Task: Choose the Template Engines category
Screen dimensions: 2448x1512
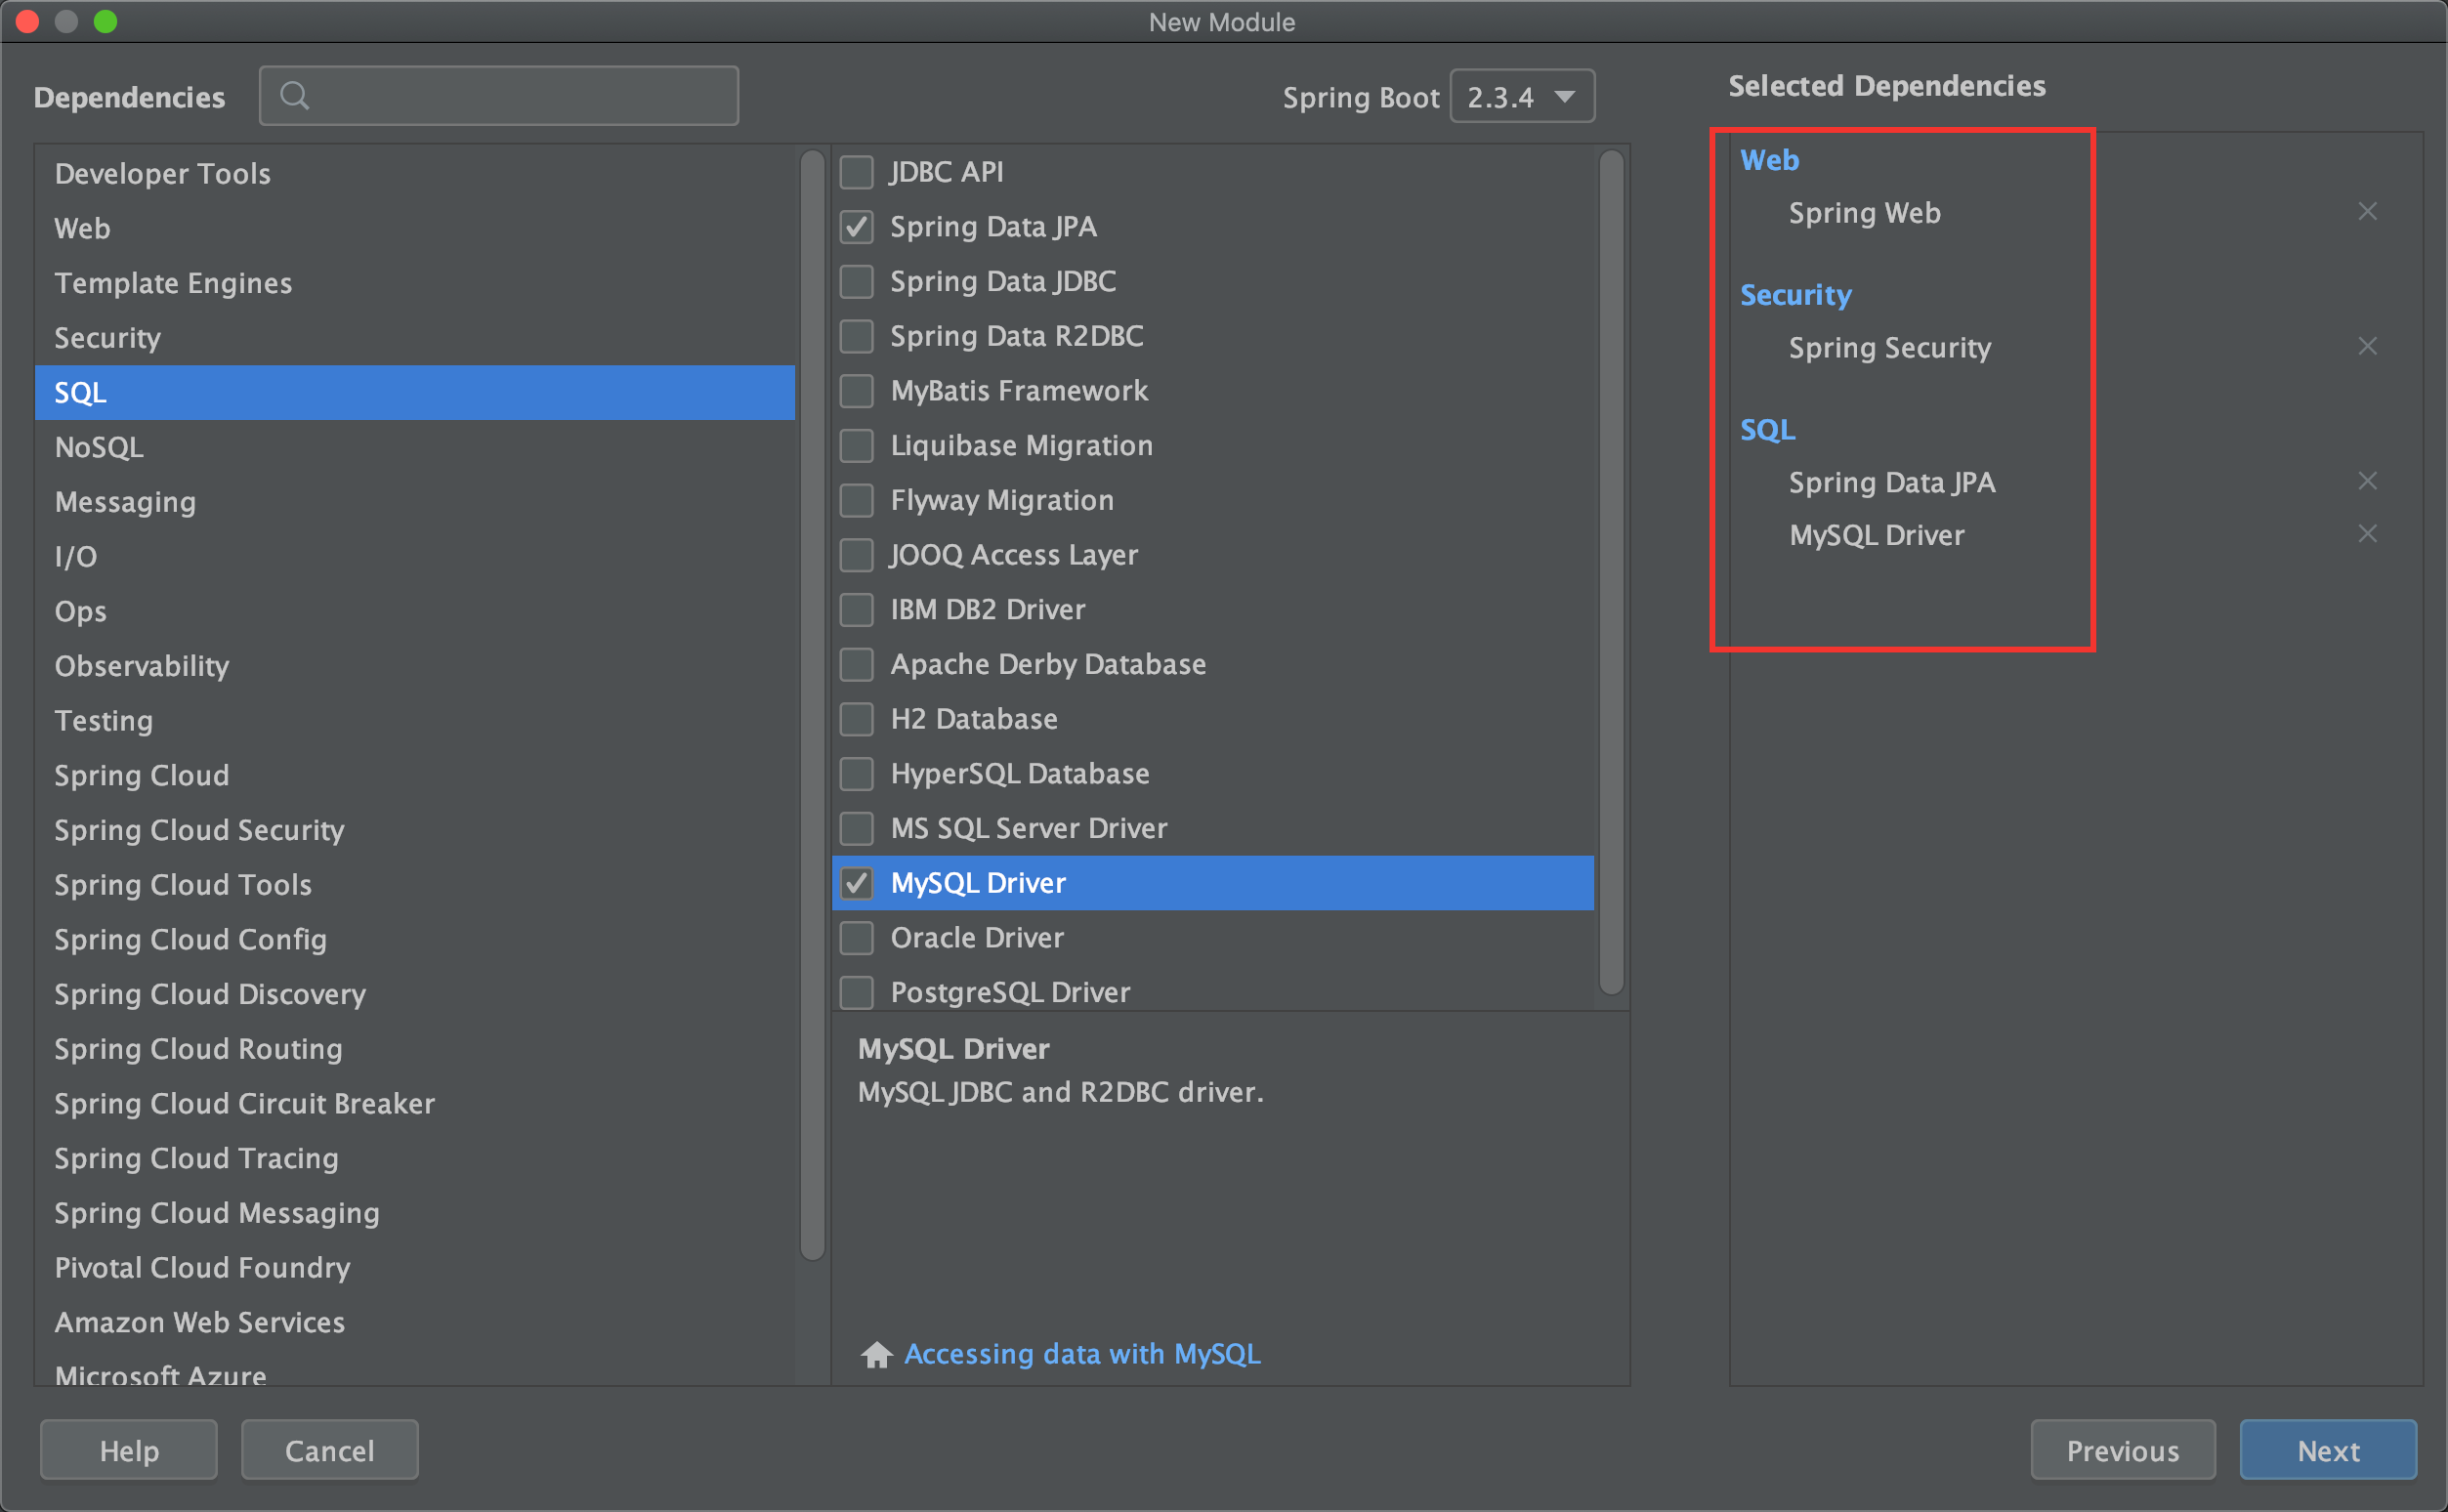Action: tap(415, 283)
